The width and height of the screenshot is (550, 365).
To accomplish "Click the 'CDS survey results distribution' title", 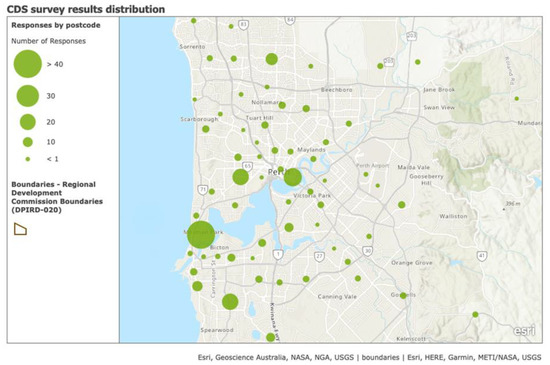I will 86,9.
